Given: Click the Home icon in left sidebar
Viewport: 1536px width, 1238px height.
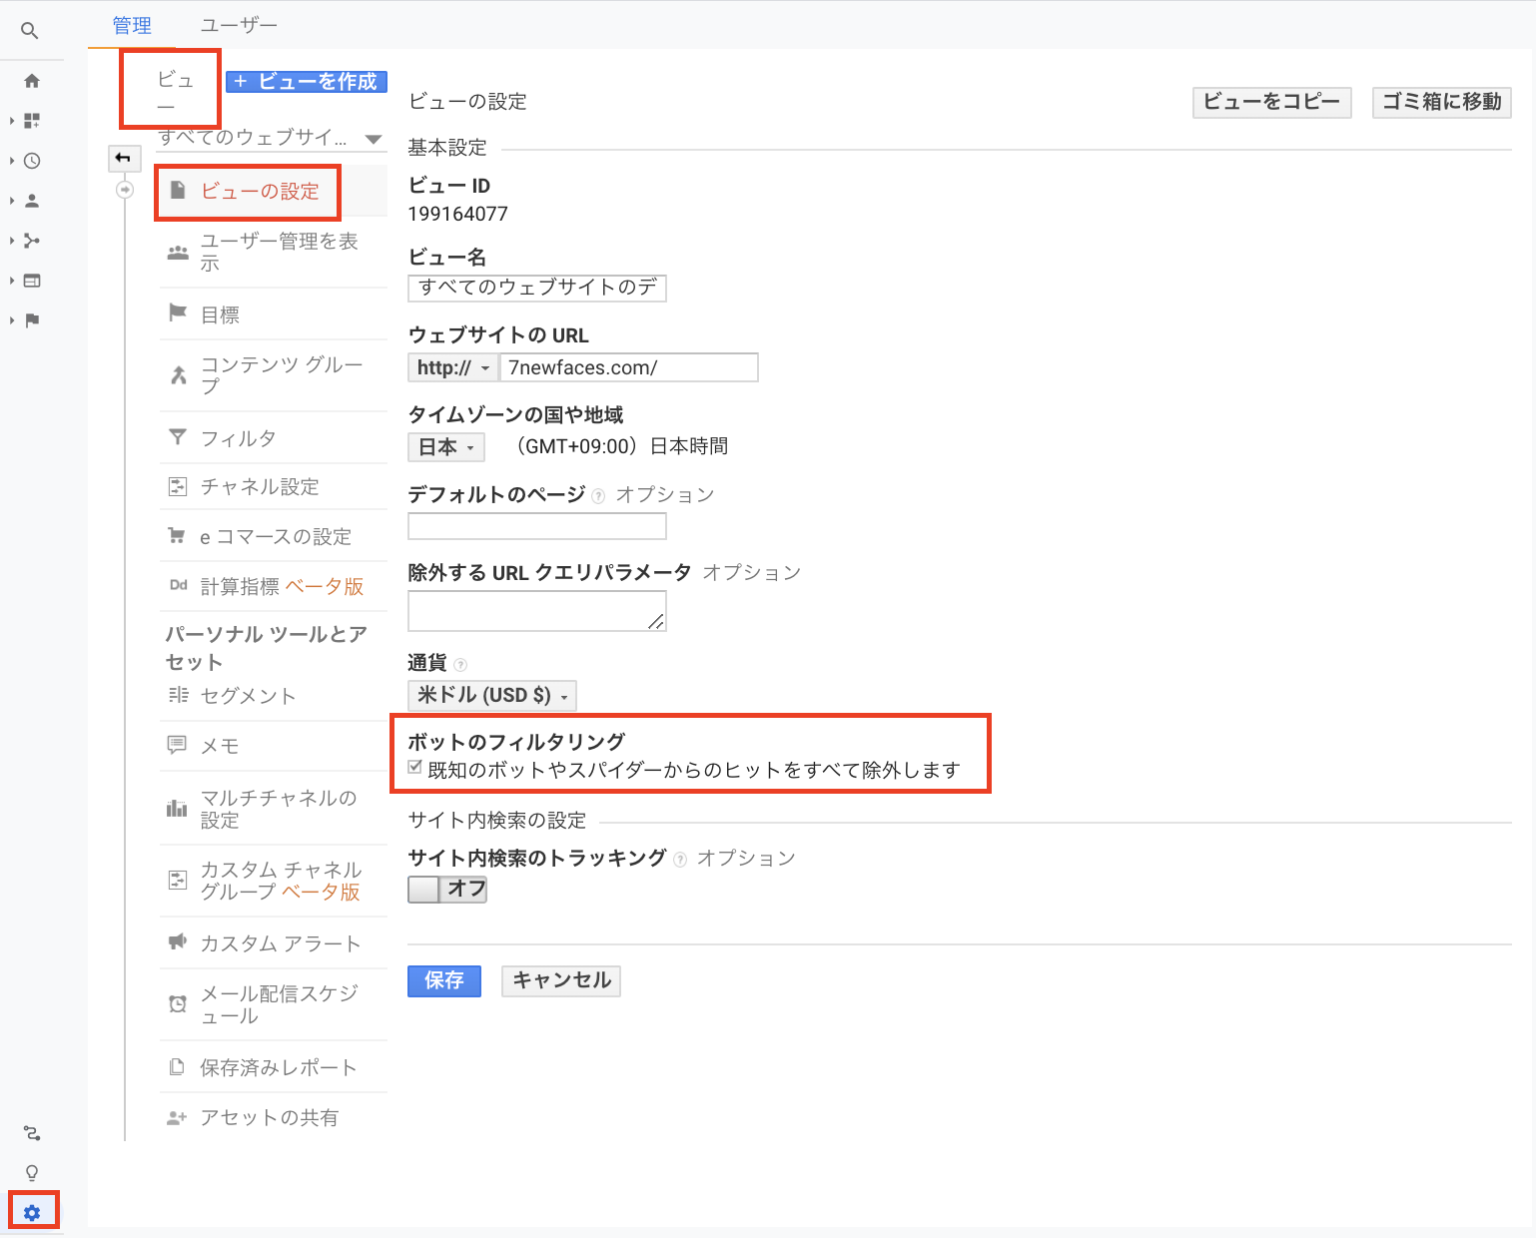Looking at the screenshot, I should pos(31,81).
